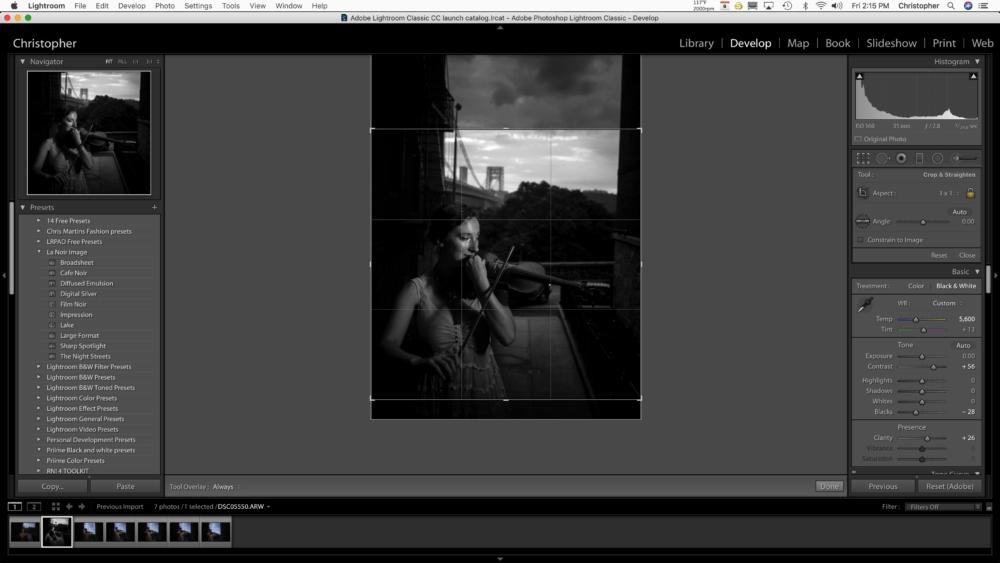Adjust the Clarity slider handle

pyautogui.click(x=927, y=439)
